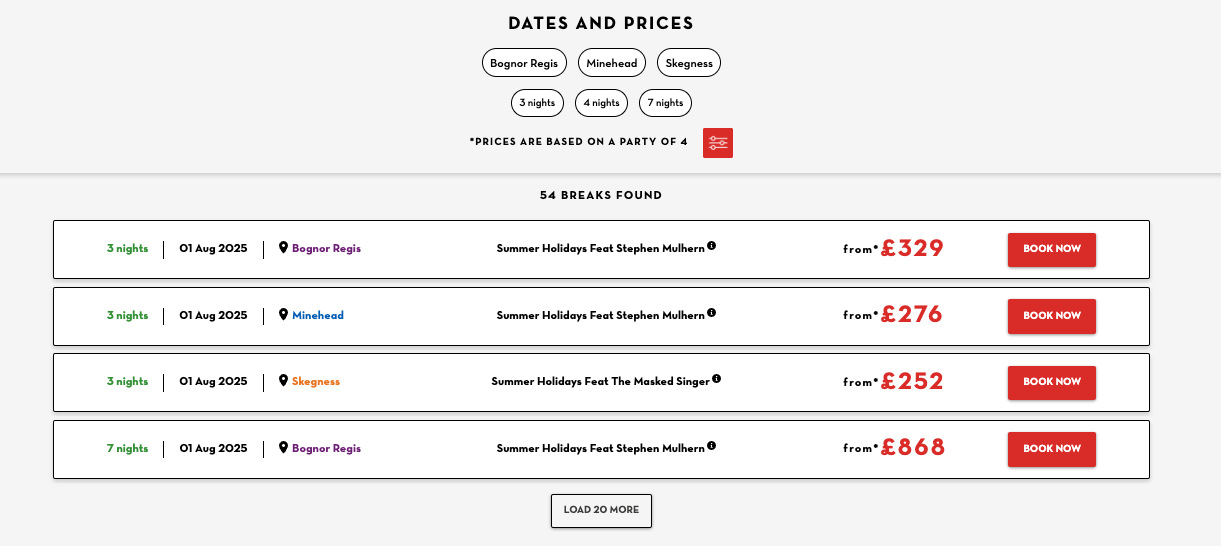Click info icon on 7 nights break
The width and height of the screenshot is (1221, 546).
tap(712, 446)
